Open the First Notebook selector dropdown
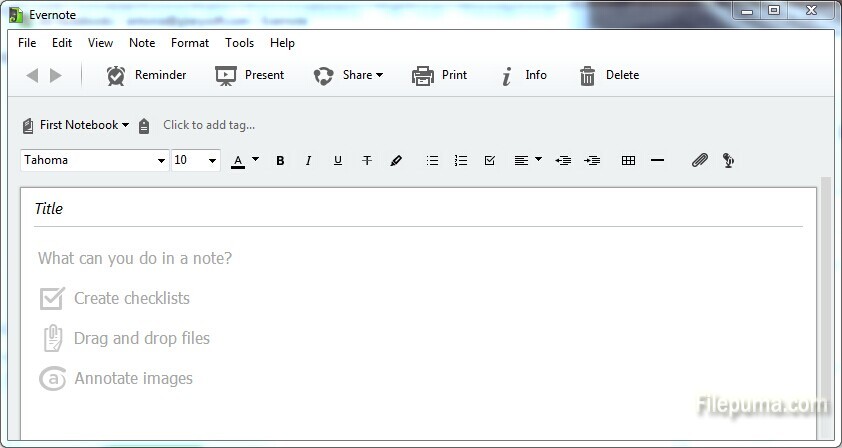Viewport: 842px width, 448px height. (x=84, y=125)
